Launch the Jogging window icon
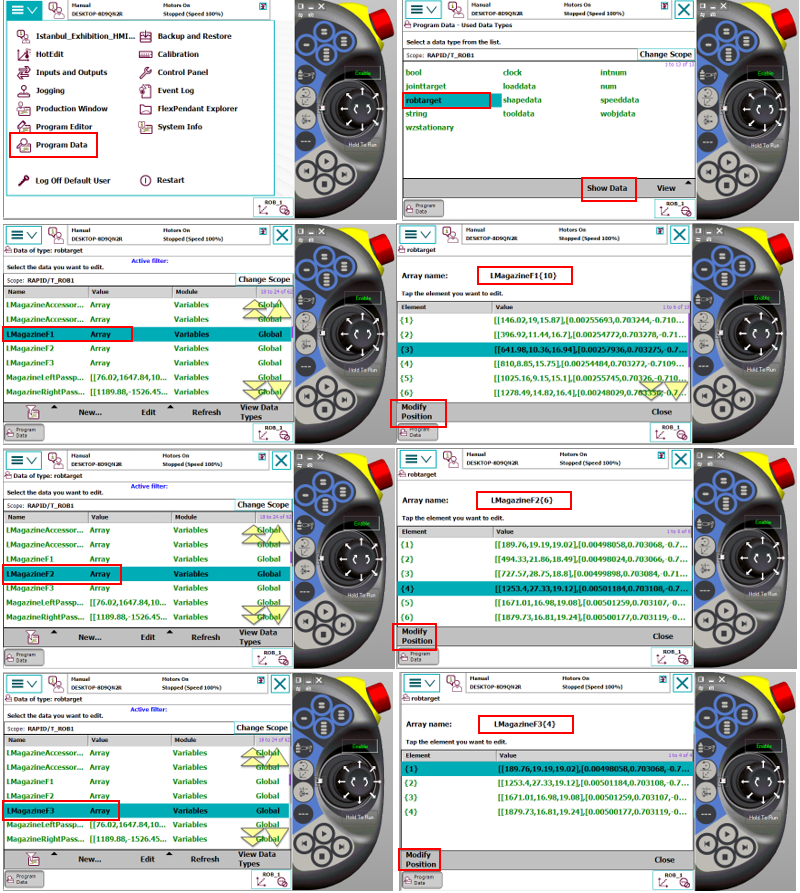This screenshot has width=800, height=893. click(x=23, y=90)
